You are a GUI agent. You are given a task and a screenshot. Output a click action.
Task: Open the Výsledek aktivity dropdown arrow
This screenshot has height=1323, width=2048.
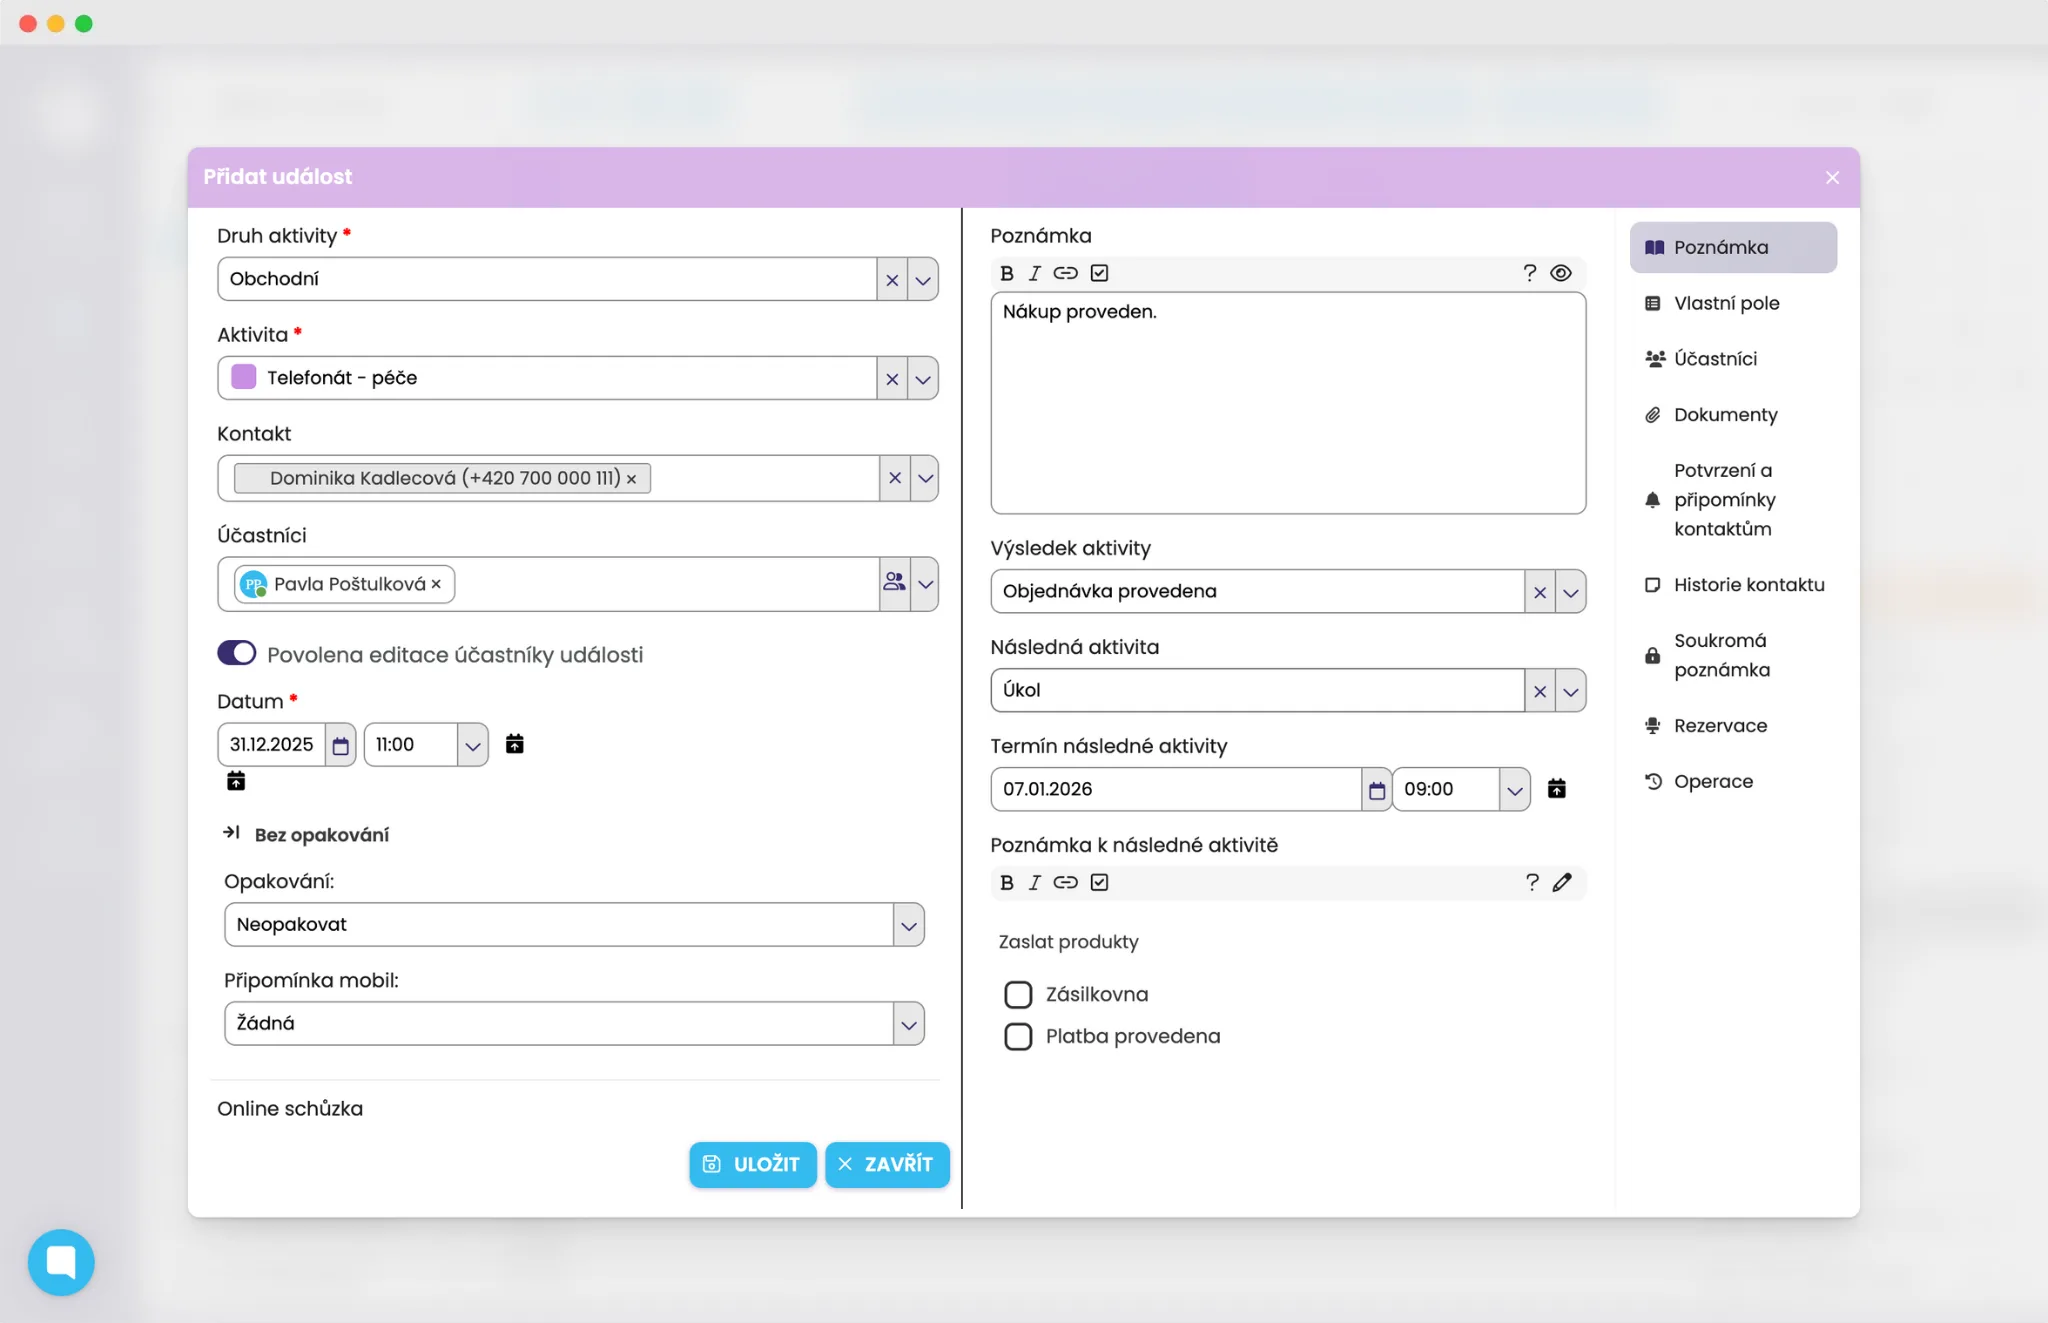click(1570, 592)
